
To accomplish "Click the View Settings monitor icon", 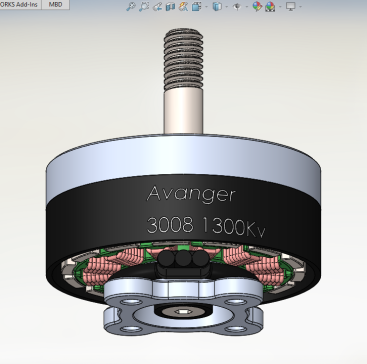I will (x=291, y=6).
